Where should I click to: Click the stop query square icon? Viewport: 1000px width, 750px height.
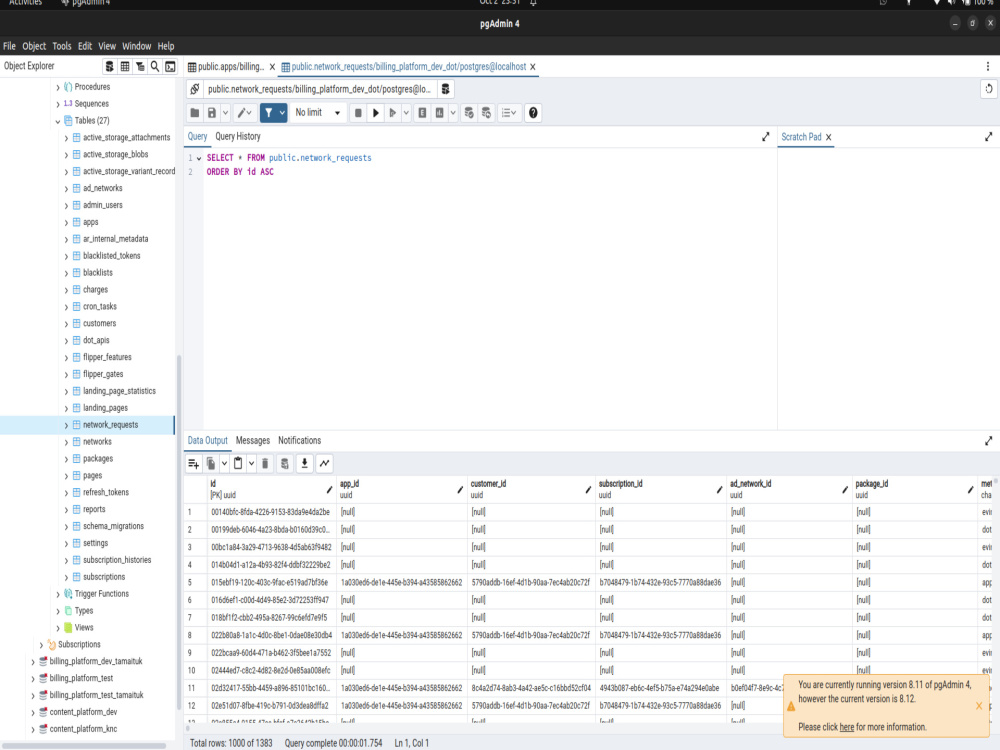click(x=358, y=113)
